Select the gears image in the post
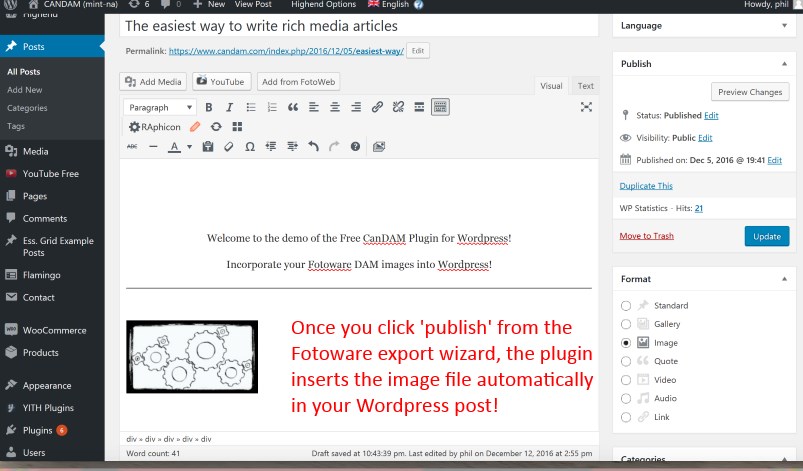Viewport: 803px width, 471px height. click(192, 357)
